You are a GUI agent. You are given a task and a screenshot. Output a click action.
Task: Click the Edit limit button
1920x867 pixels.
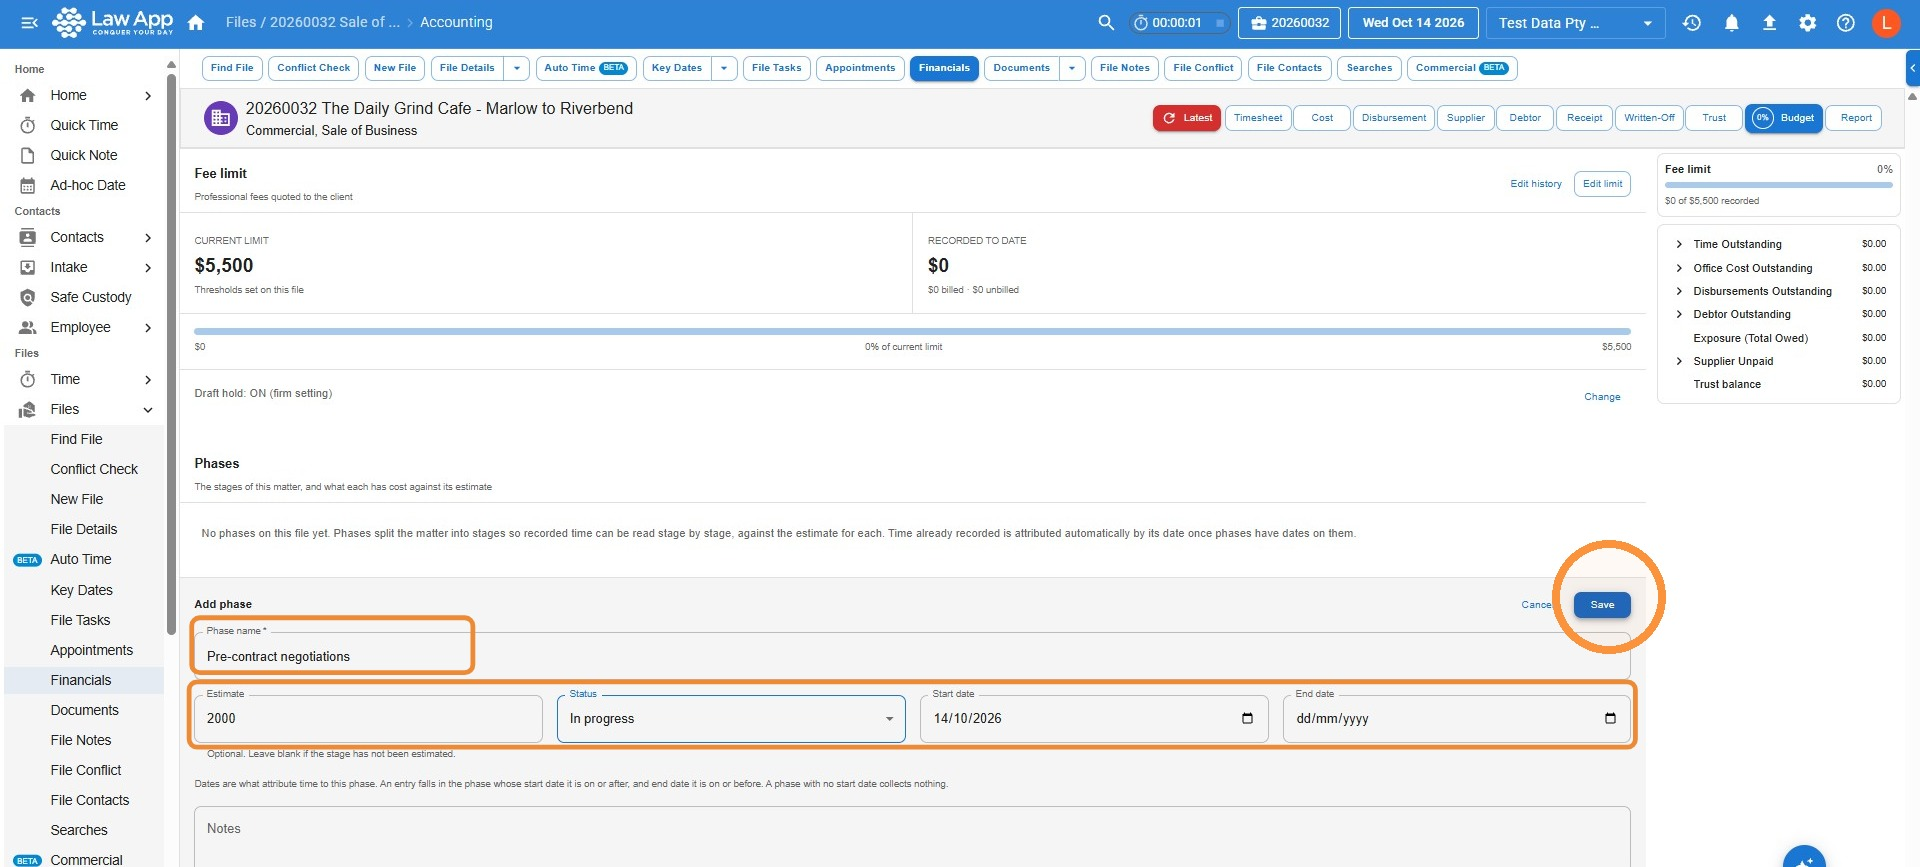pyautogui.click(x=1602, y=184)
